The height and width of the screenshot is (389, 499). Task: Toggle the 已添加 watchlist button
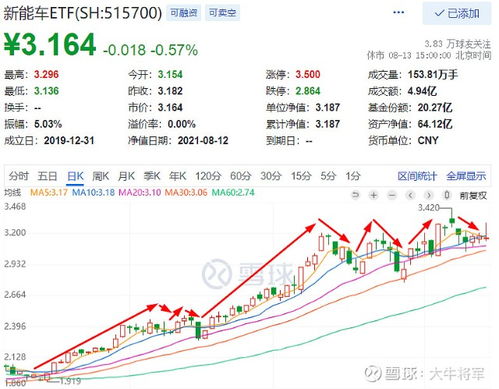coord(457,13)
